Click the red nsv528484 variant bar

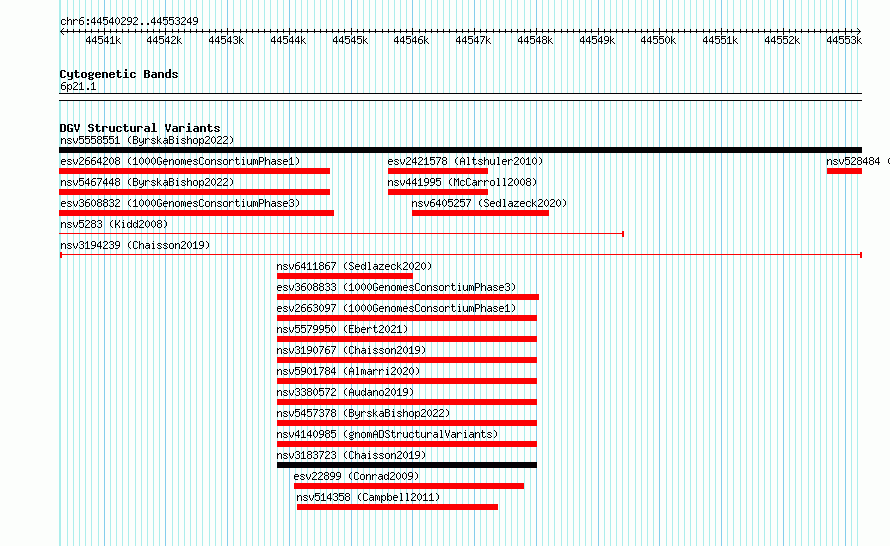(845, 171)
